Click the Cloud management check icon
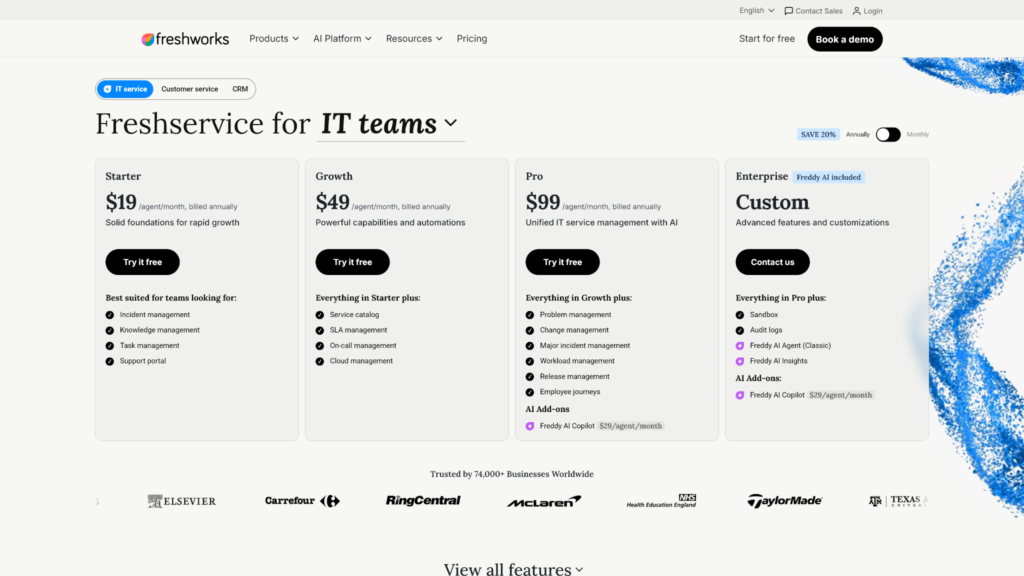 pyautogui.click(x=320, y=361)
